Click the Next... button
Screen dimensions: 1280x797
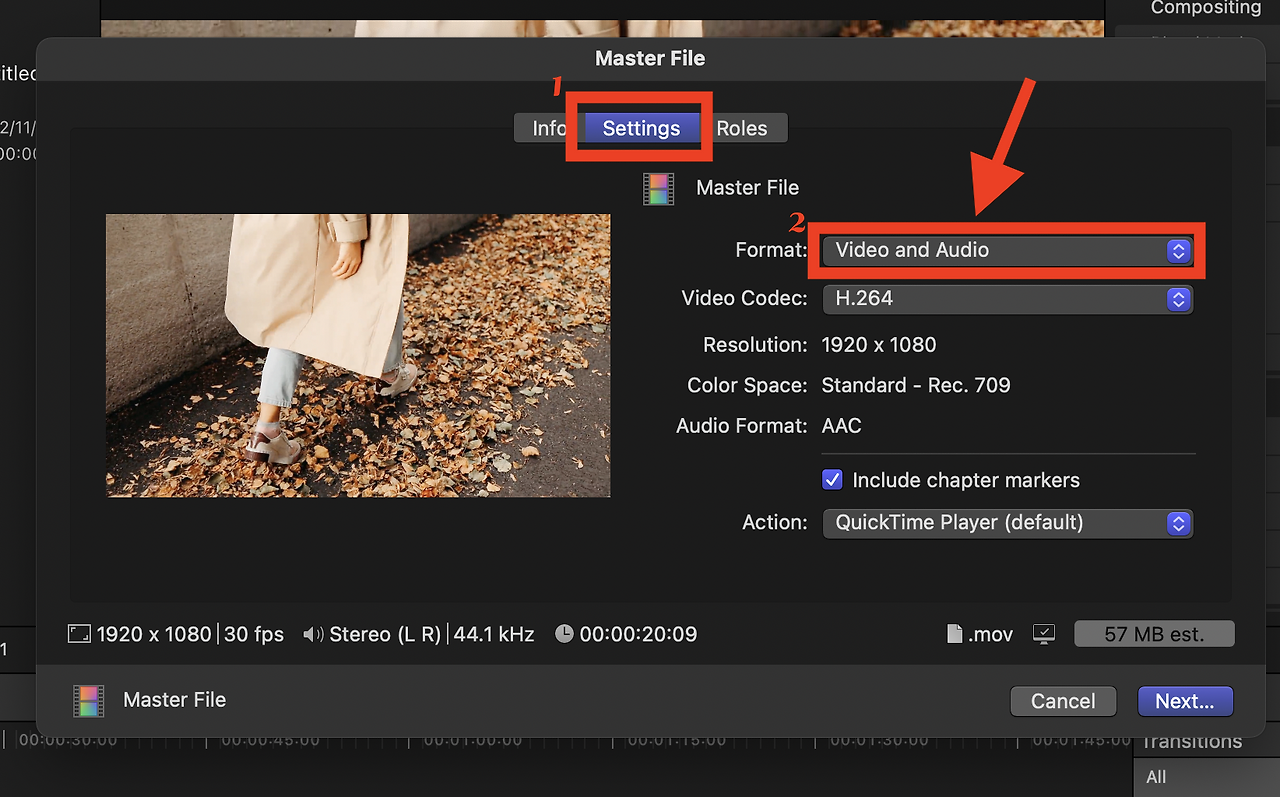[x=1185, y=701]
